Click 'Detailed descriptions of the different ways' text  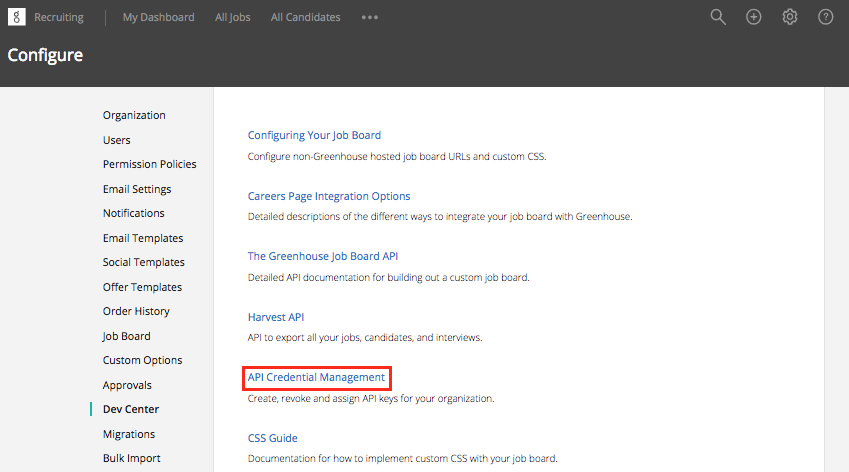pos(440,217)
